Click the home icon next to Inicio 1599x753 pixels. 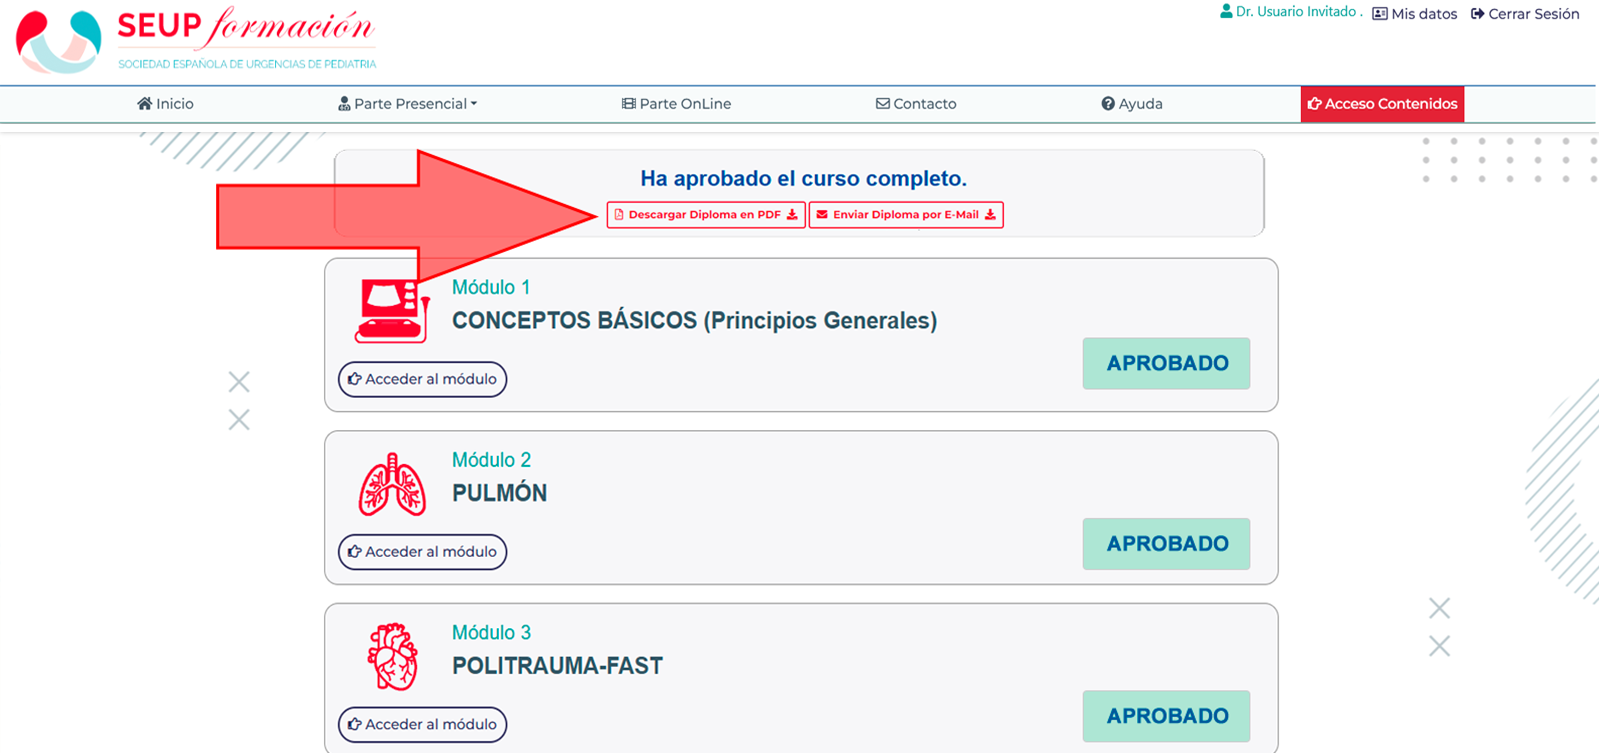click(145, 104)
